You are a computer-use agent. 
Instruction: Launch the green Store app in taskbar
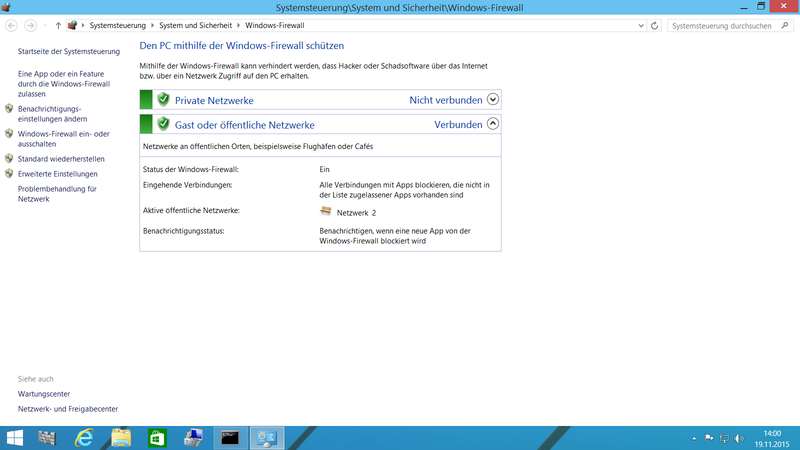[x=157, y=437]
